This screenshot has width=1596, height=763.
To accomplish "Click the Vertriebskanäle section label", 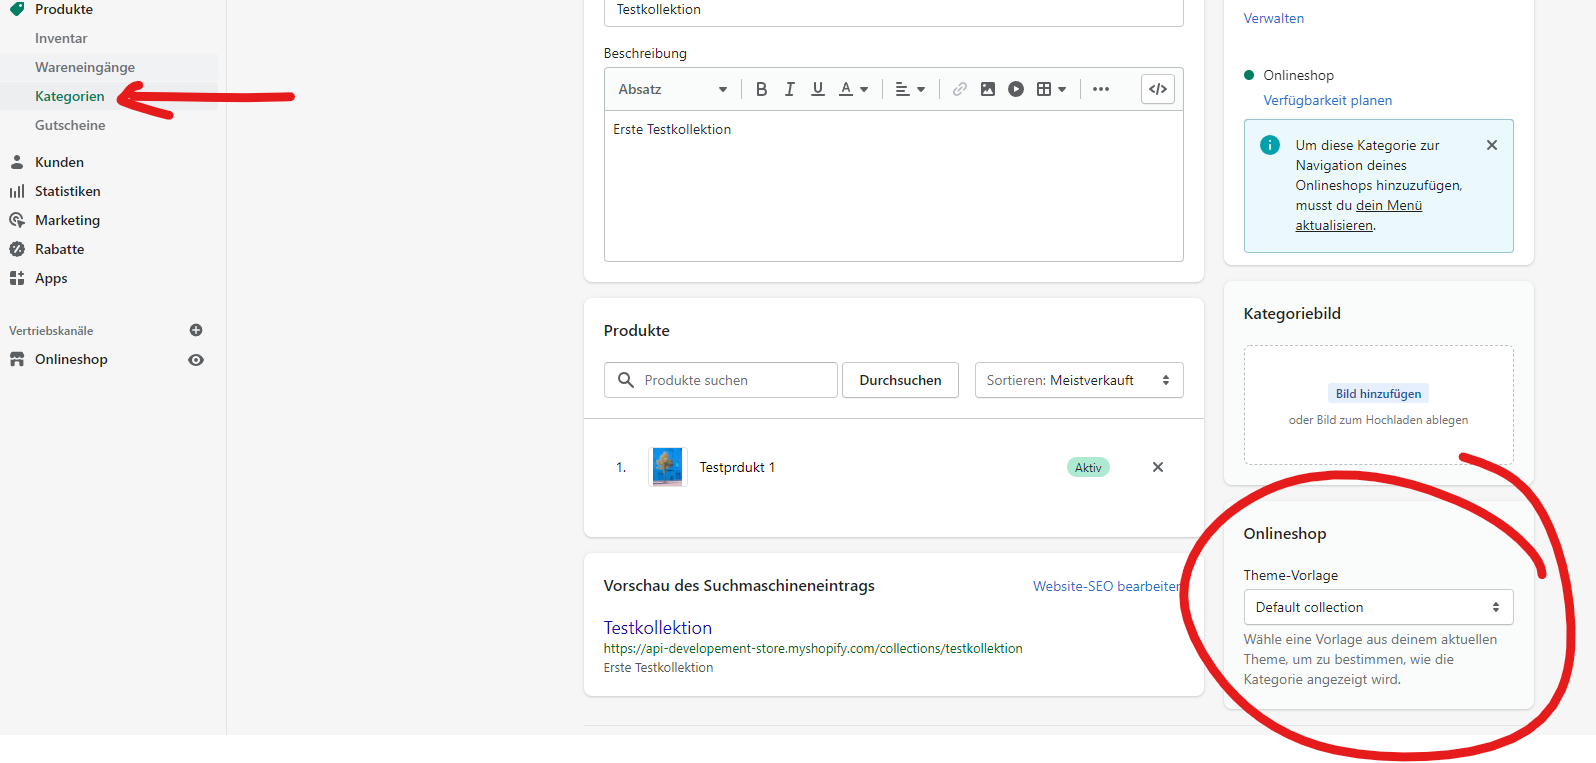I will pyautogui.click(x=51, y=330).
